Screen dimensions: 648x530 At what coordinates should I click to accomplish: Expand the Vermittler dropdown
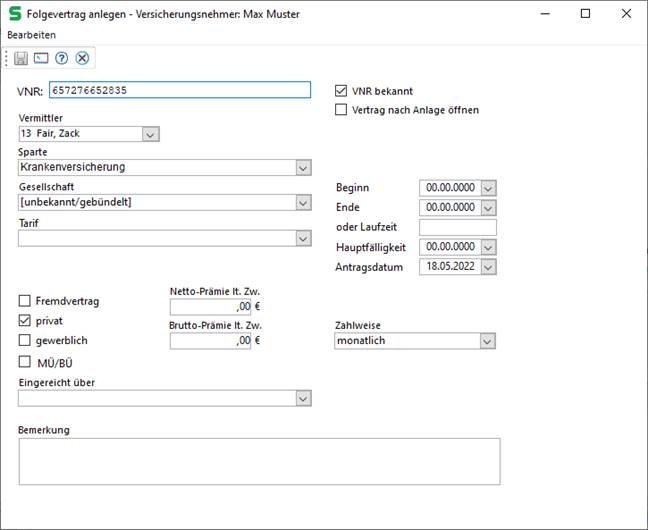click(150, 134)
